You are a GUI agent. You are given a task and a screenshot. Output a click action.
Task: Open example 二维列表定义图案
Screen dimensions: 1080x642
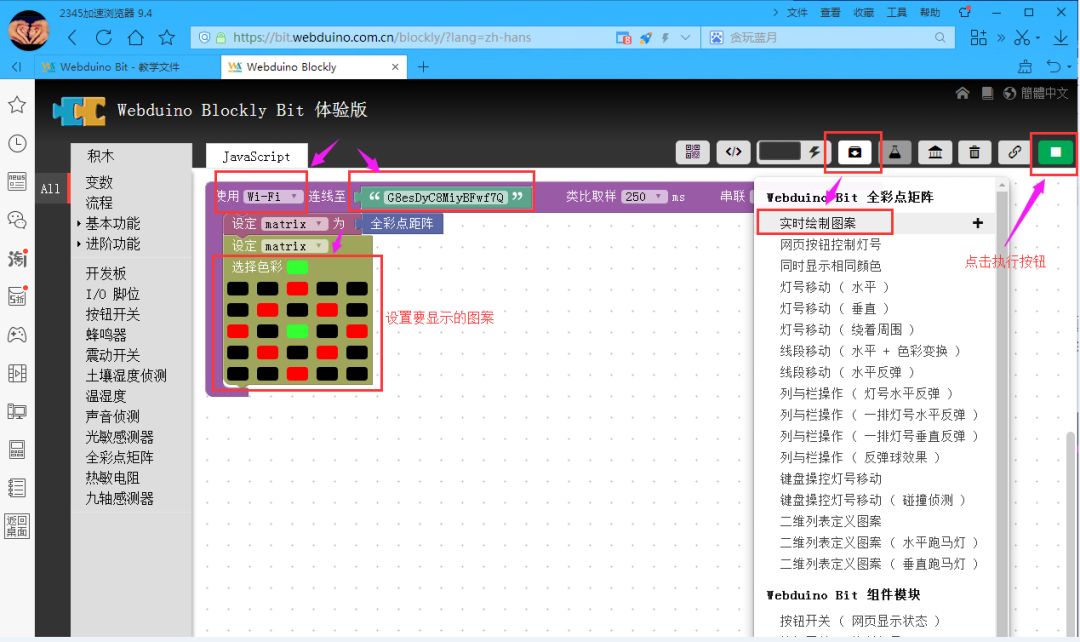(x=830, y=521)
